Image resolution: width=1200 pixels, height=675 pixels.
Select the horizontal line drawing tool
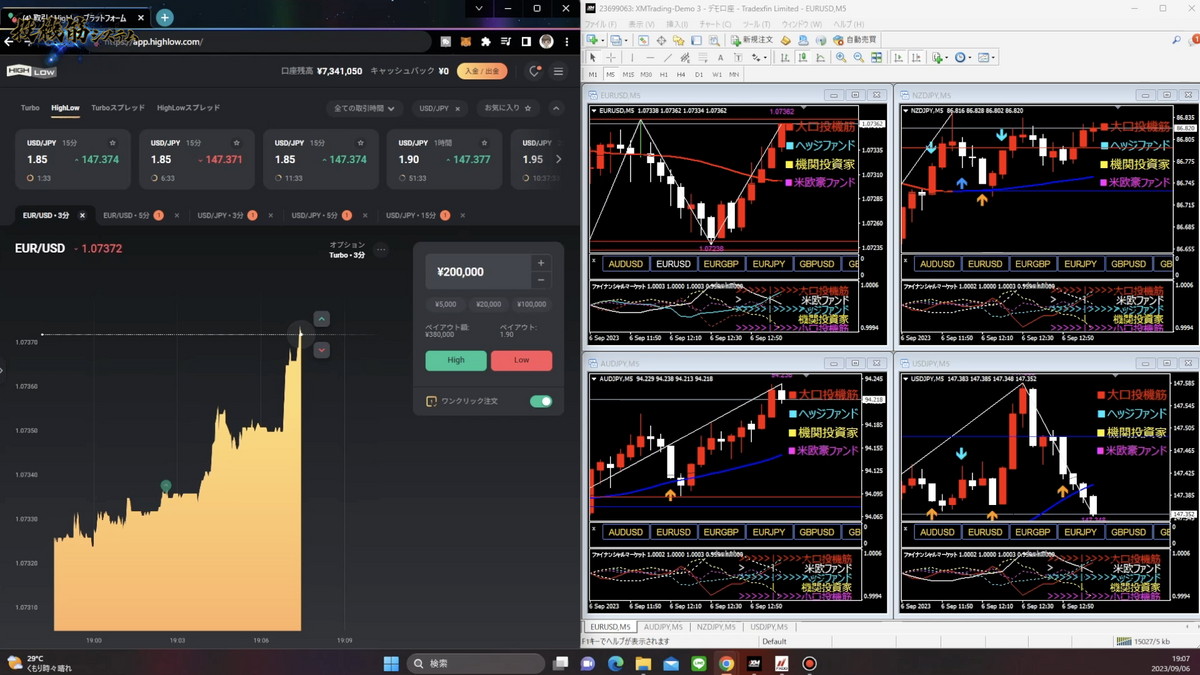pos(650,58)
